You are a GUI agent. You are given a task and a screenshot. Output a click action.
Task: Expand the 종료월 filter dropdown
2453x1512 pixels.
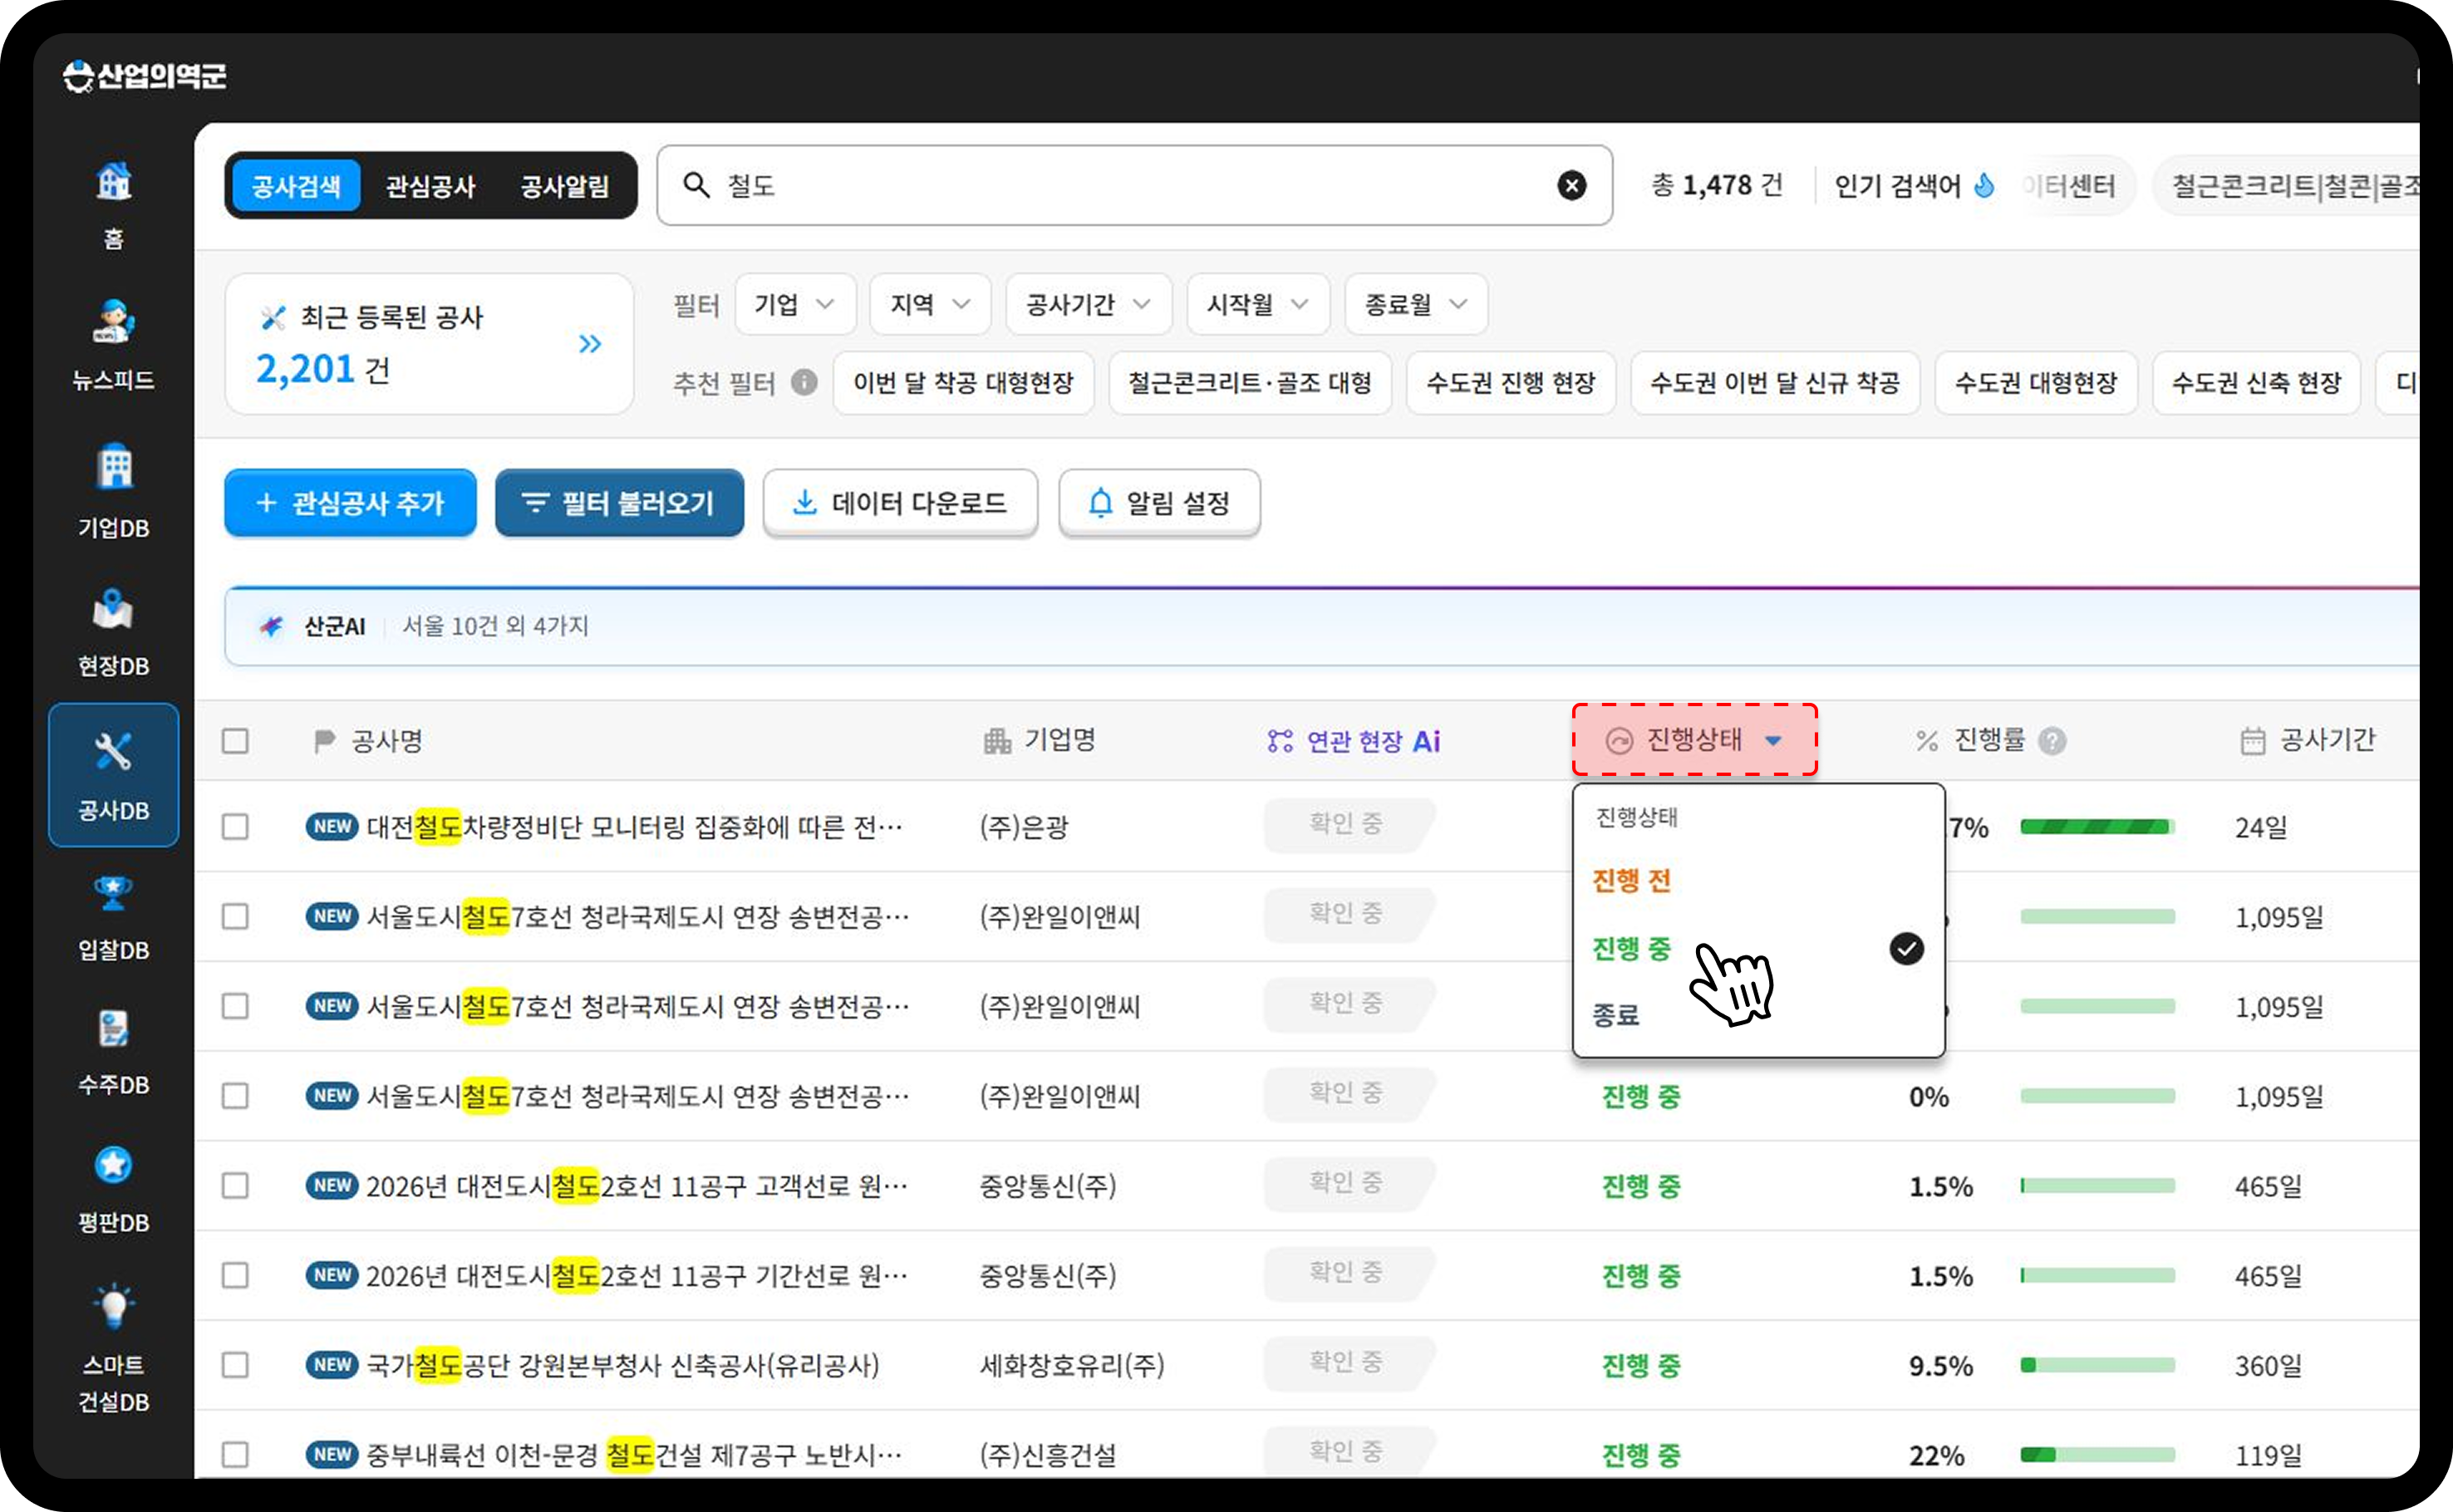pos(1416,304)
